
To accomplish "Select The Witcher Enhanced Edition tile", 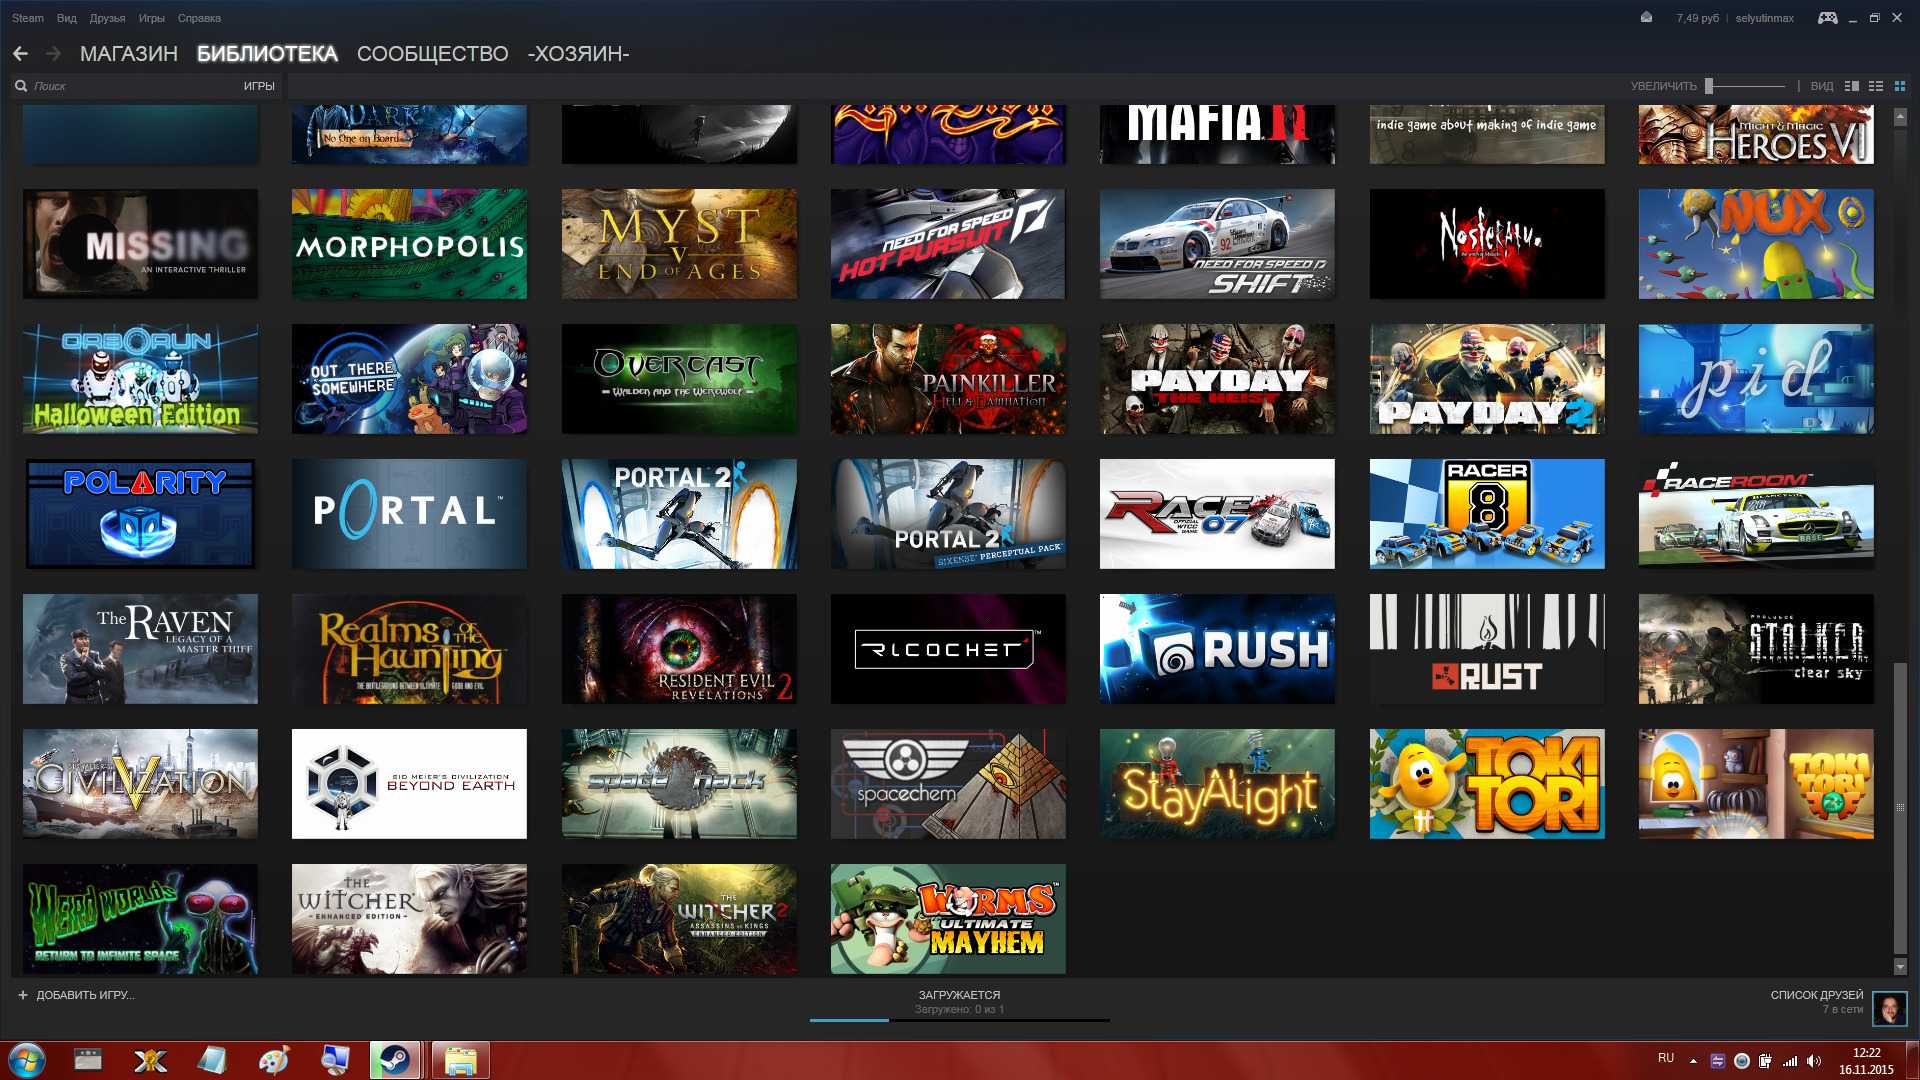I will click(409, 918).
